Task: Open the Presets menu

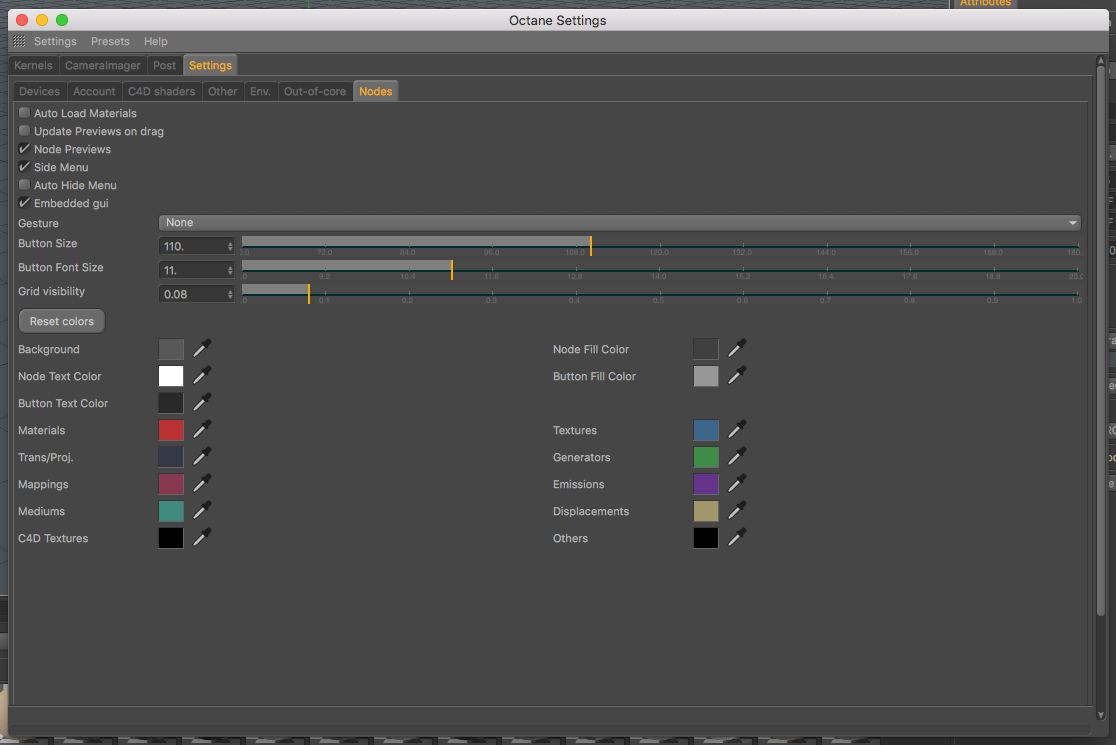Action: point(110,41)
